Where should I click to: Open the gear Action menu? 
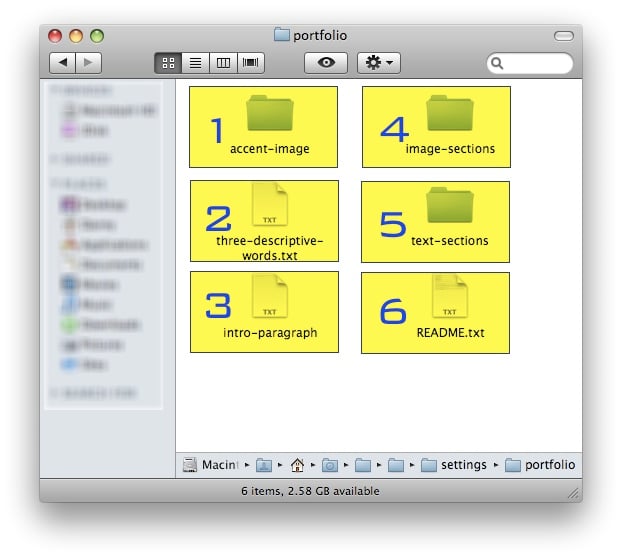pyautogui.click(x=379, y=63)
